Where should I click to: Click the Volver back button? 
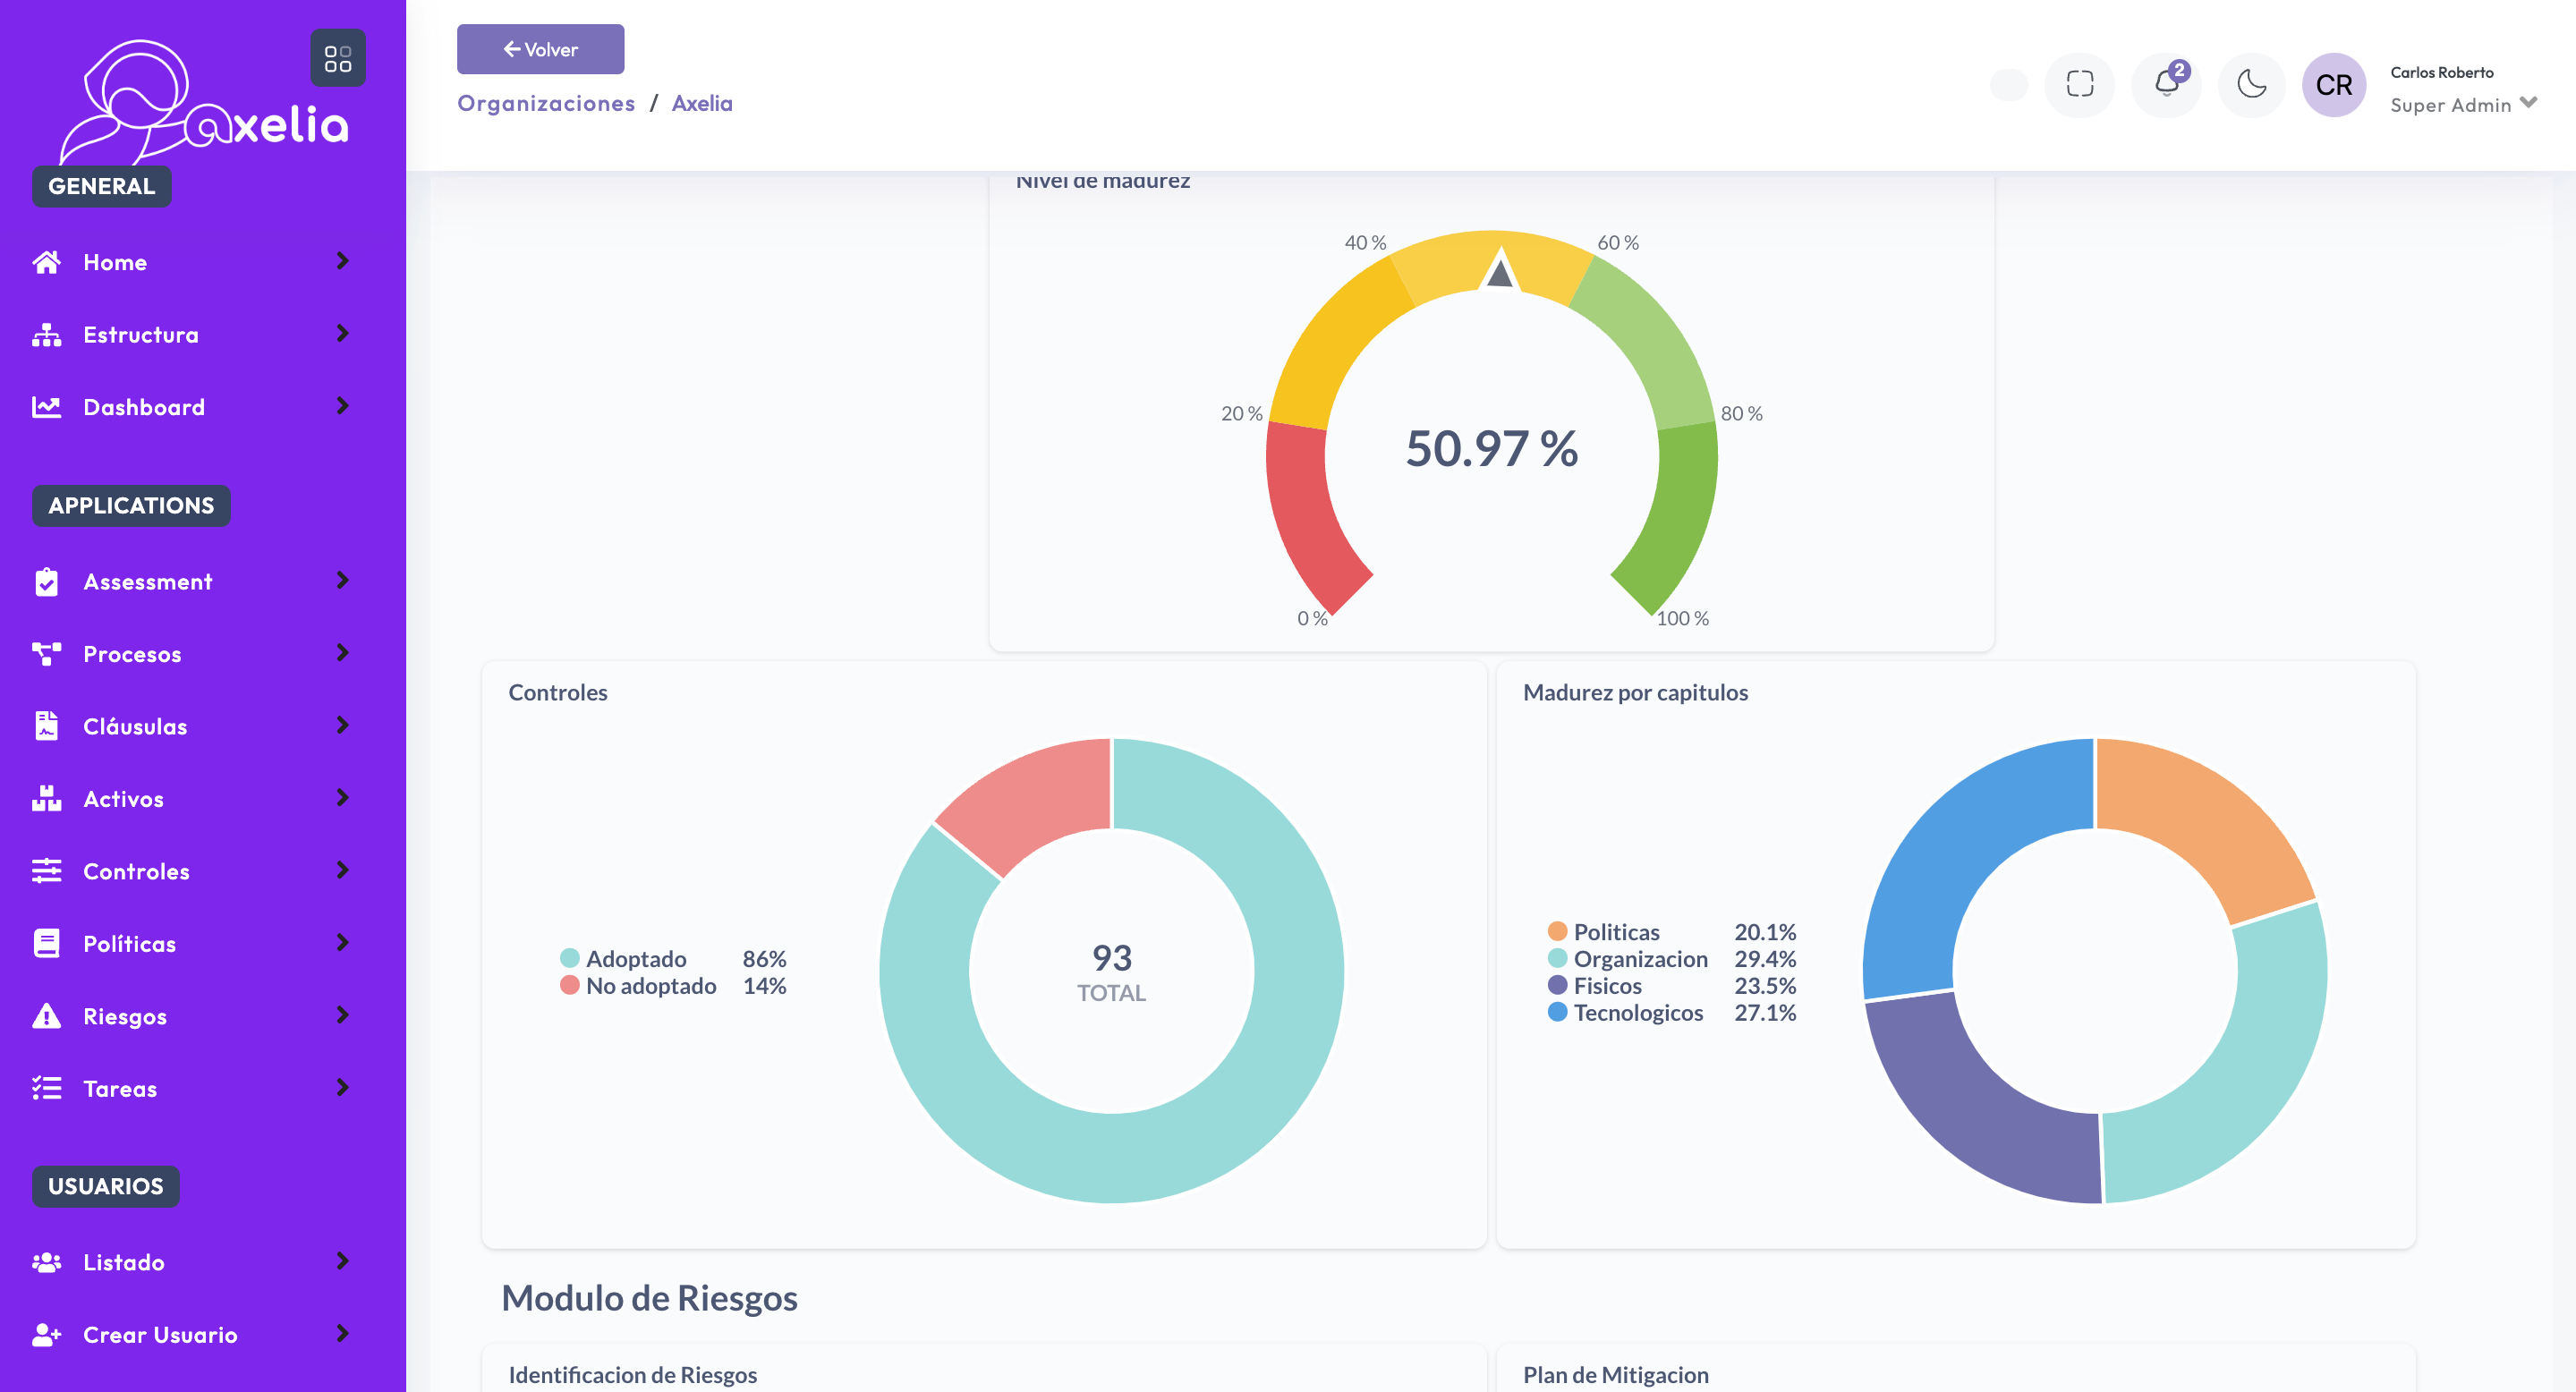tap(540, 49)
